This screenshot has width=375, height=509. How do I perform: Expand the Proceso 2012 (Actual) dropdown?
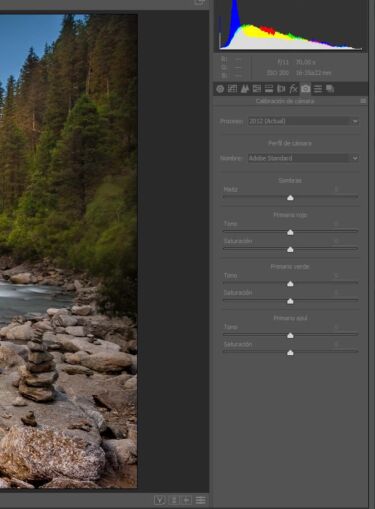click(303, 121)
